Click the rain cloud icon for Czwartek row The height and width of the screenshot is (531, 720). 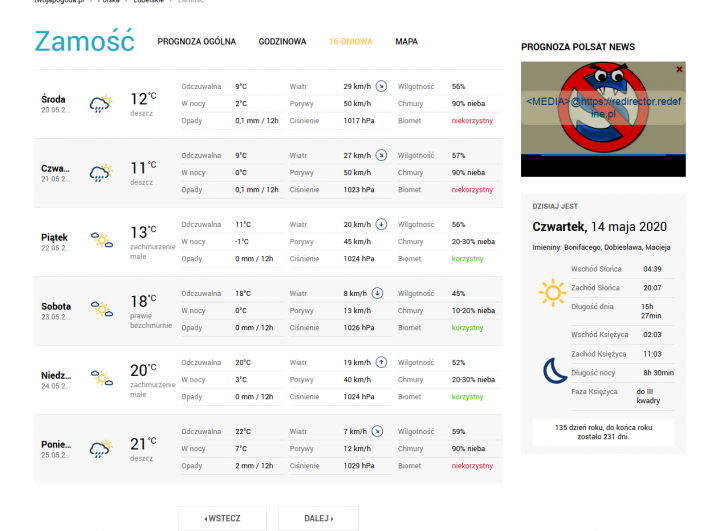pos(101,173)
